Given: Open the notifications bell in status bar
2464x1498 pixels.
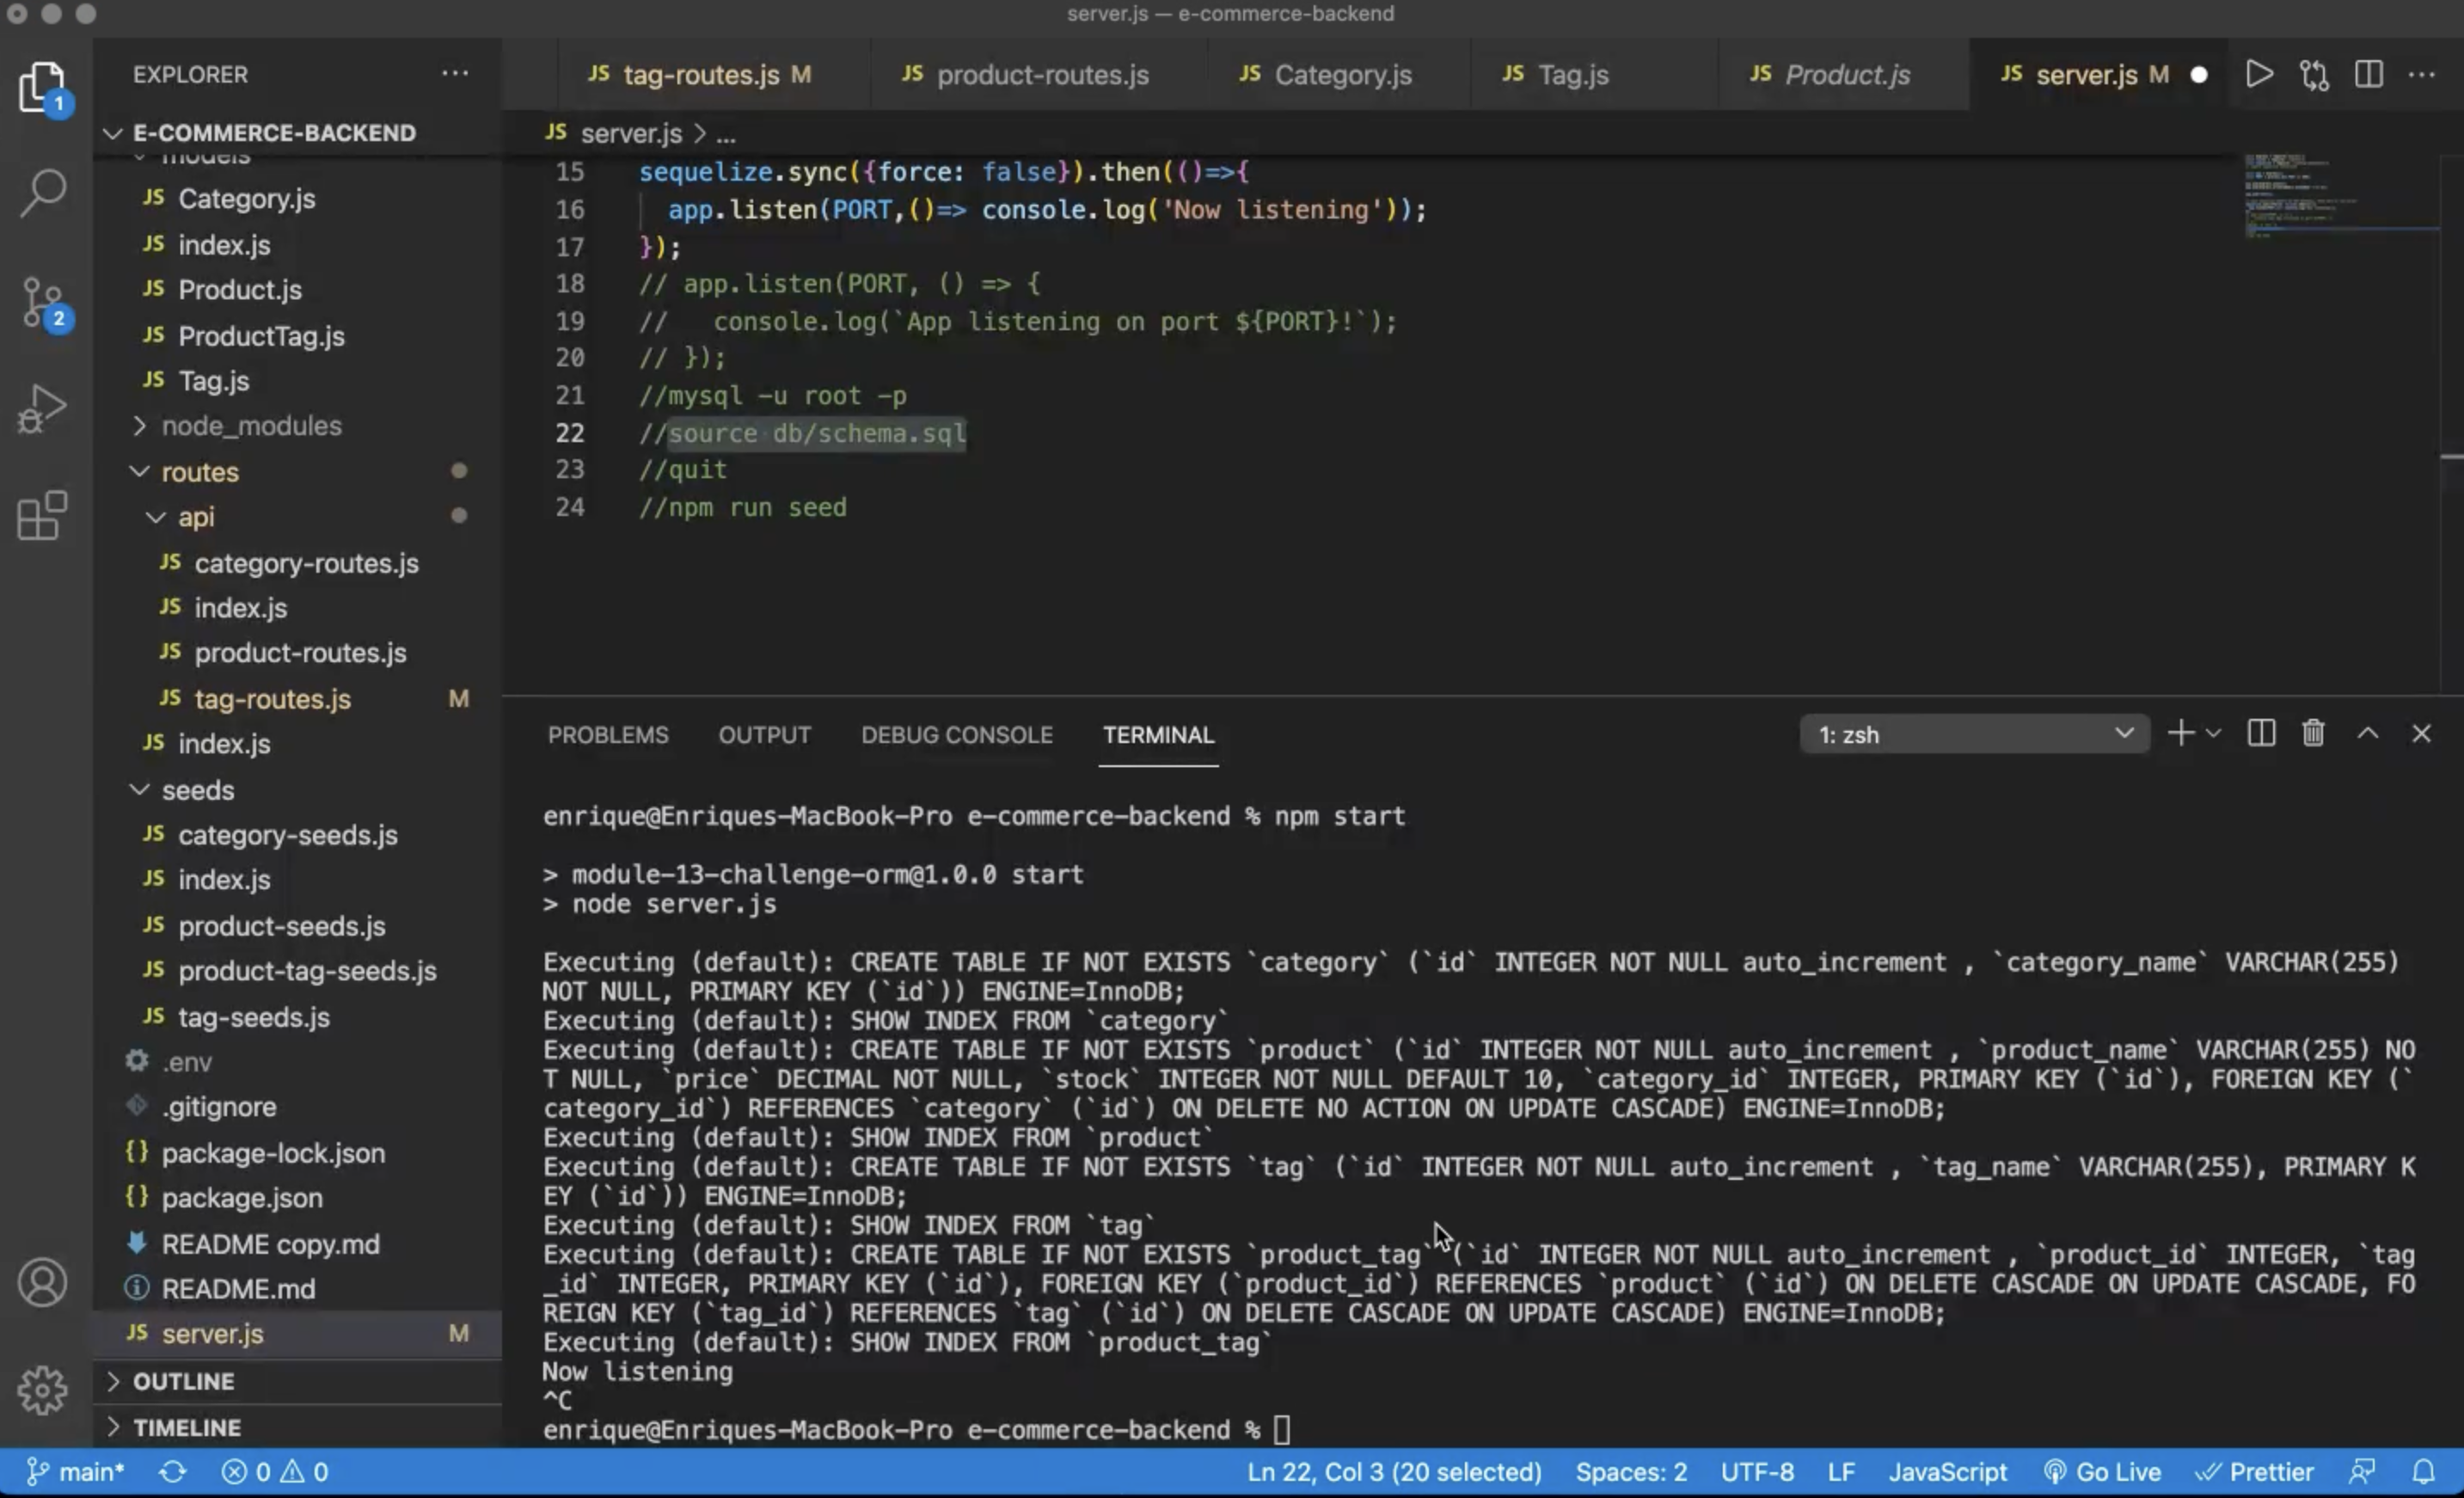Looking at the screenshot, I should 2423,1472.
